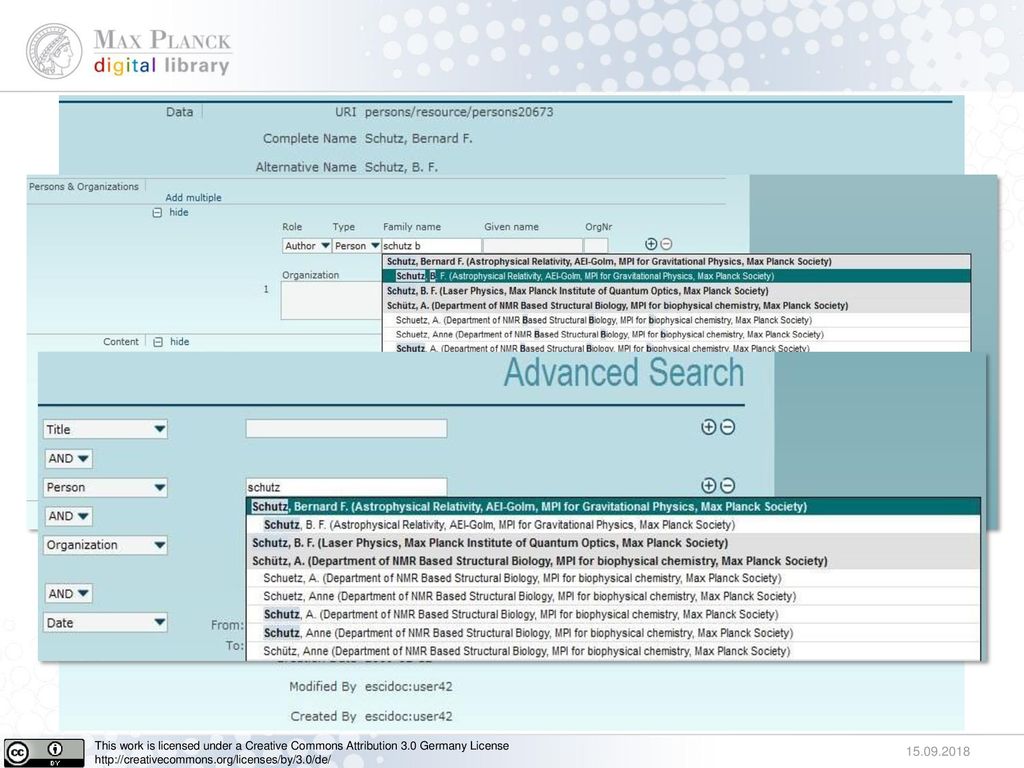This screenshot has height=768, width=1024.
Task: Select bold 'Schütz, A.' suggestion in Advanced Search
Action: pos(613,561)
